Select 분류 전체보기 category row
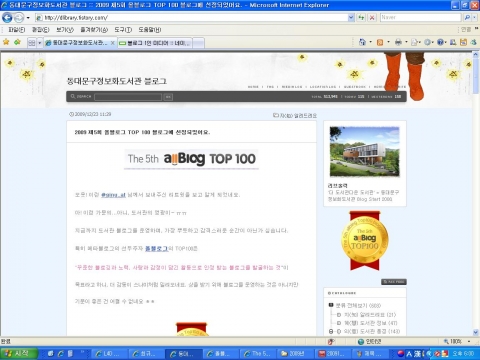 coord(358,305)
